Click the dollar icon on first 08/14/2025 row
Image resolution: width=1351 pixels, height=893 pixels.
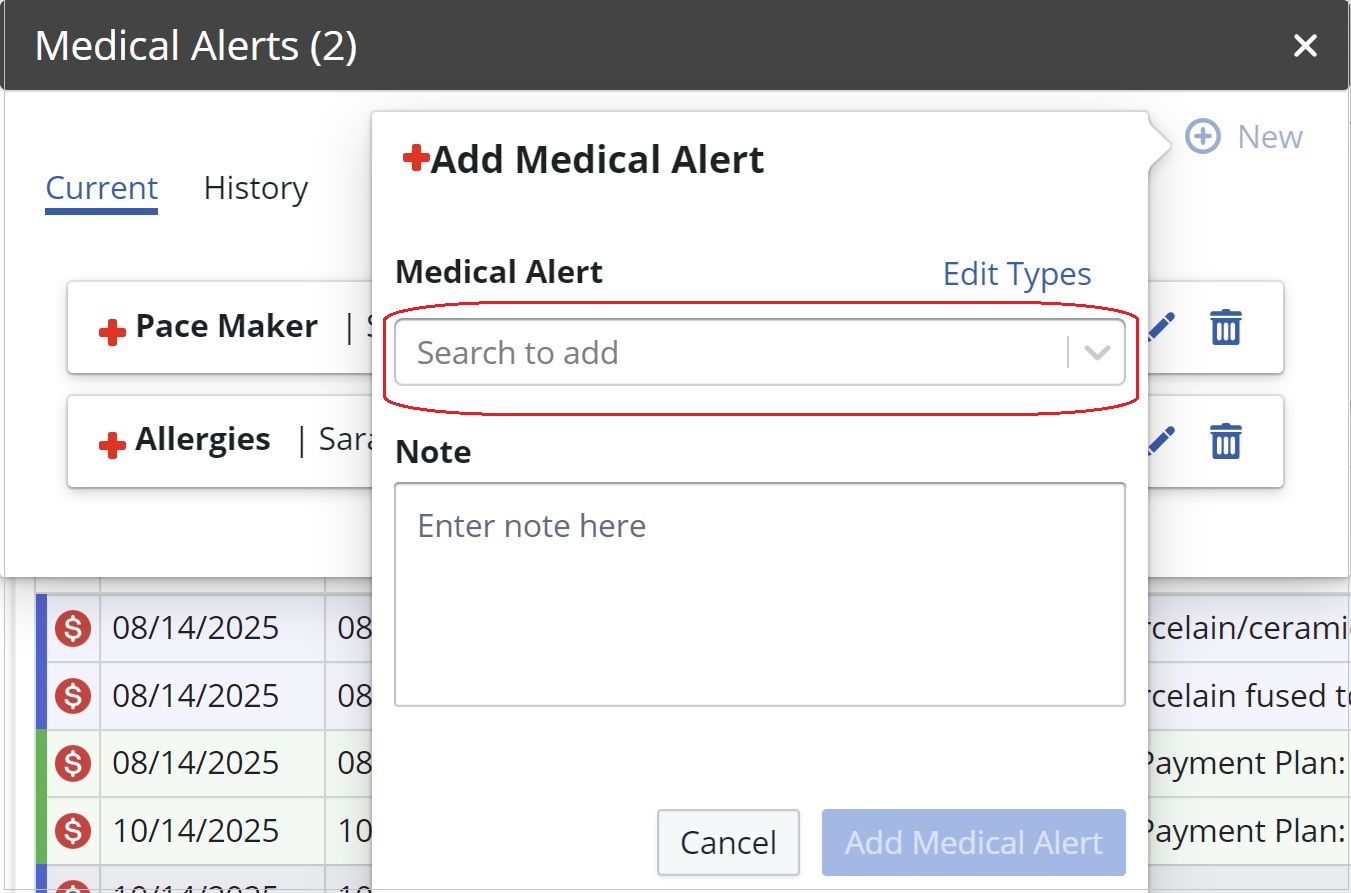tap(72, 628)
